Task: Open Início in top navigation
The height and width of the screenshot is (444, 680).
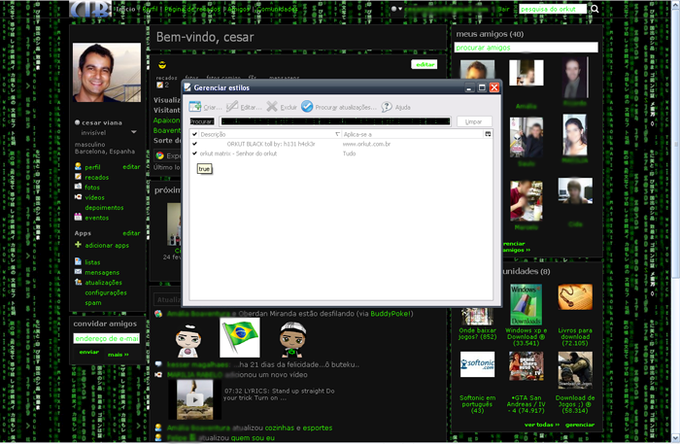Action: [126, 9]
